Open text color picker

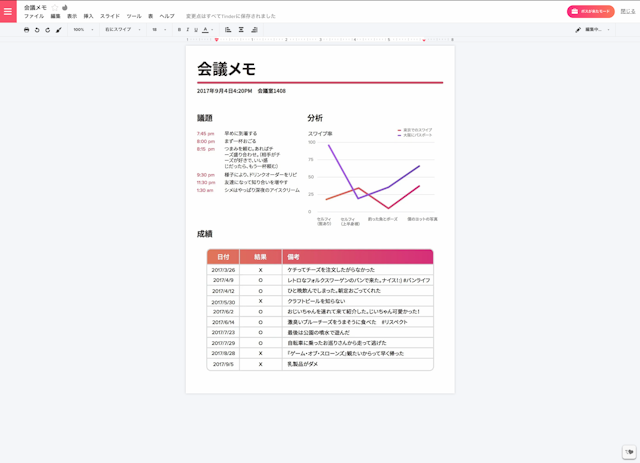pyautogui.click(x=205, y=30)
